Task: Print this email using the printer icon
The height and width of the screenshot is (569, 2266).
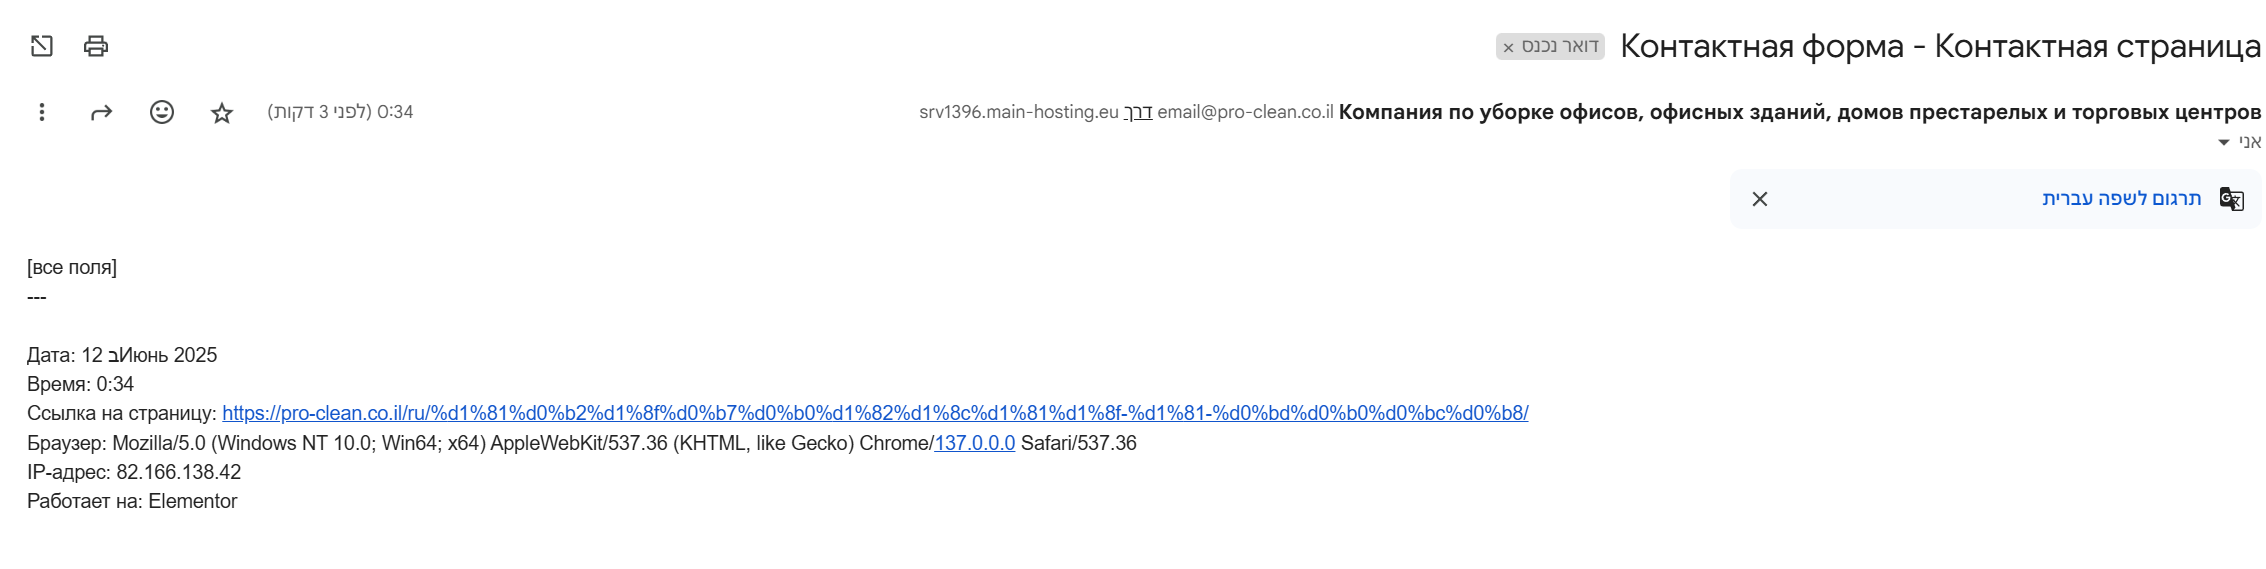Action: (x=96, y=46)
